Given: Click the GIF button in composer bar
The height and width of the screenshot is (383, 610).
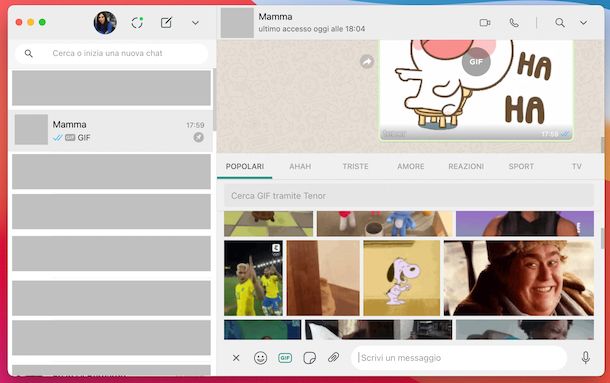Looking at the screenshot, I should (x=285, y=358).
